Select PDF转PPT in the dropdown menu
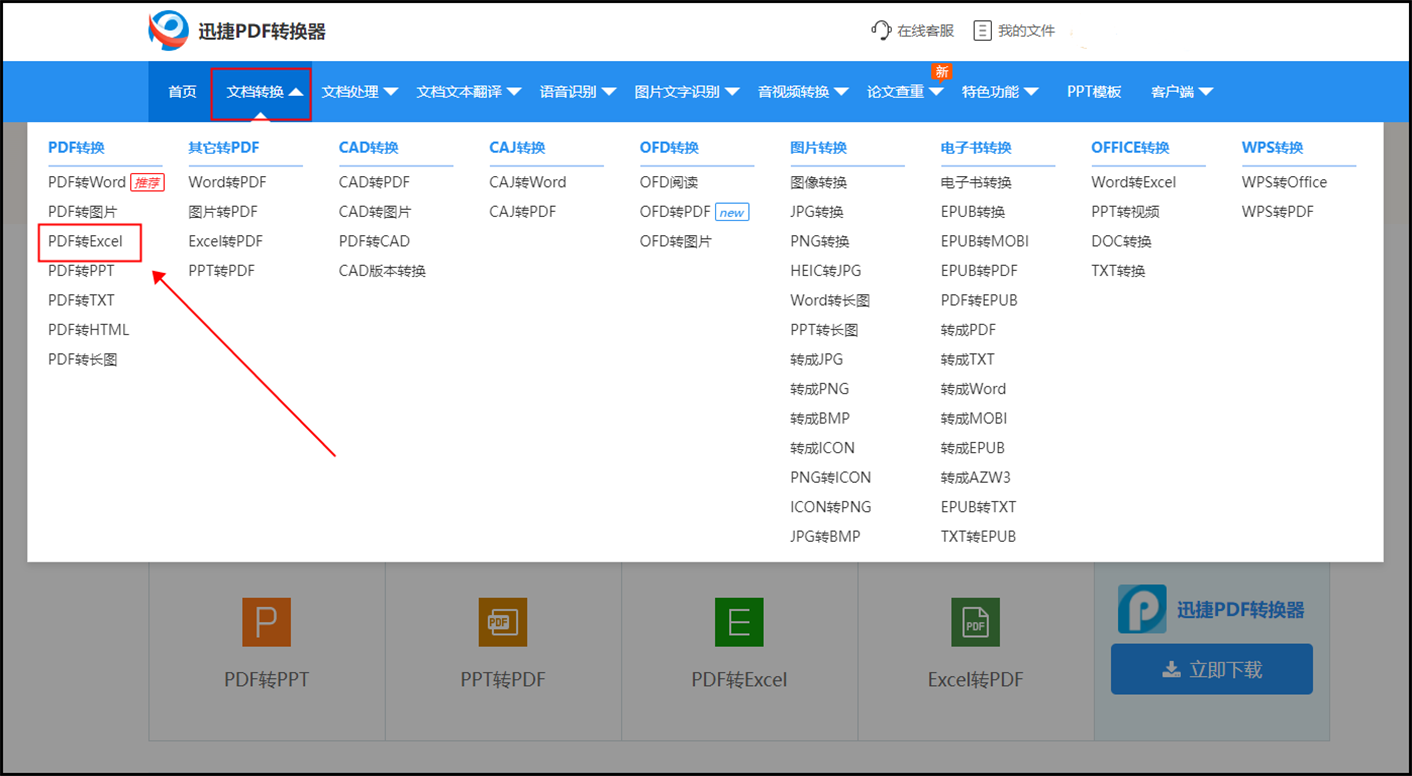This screenshot has height=776, width=1412. click(81, 271)
